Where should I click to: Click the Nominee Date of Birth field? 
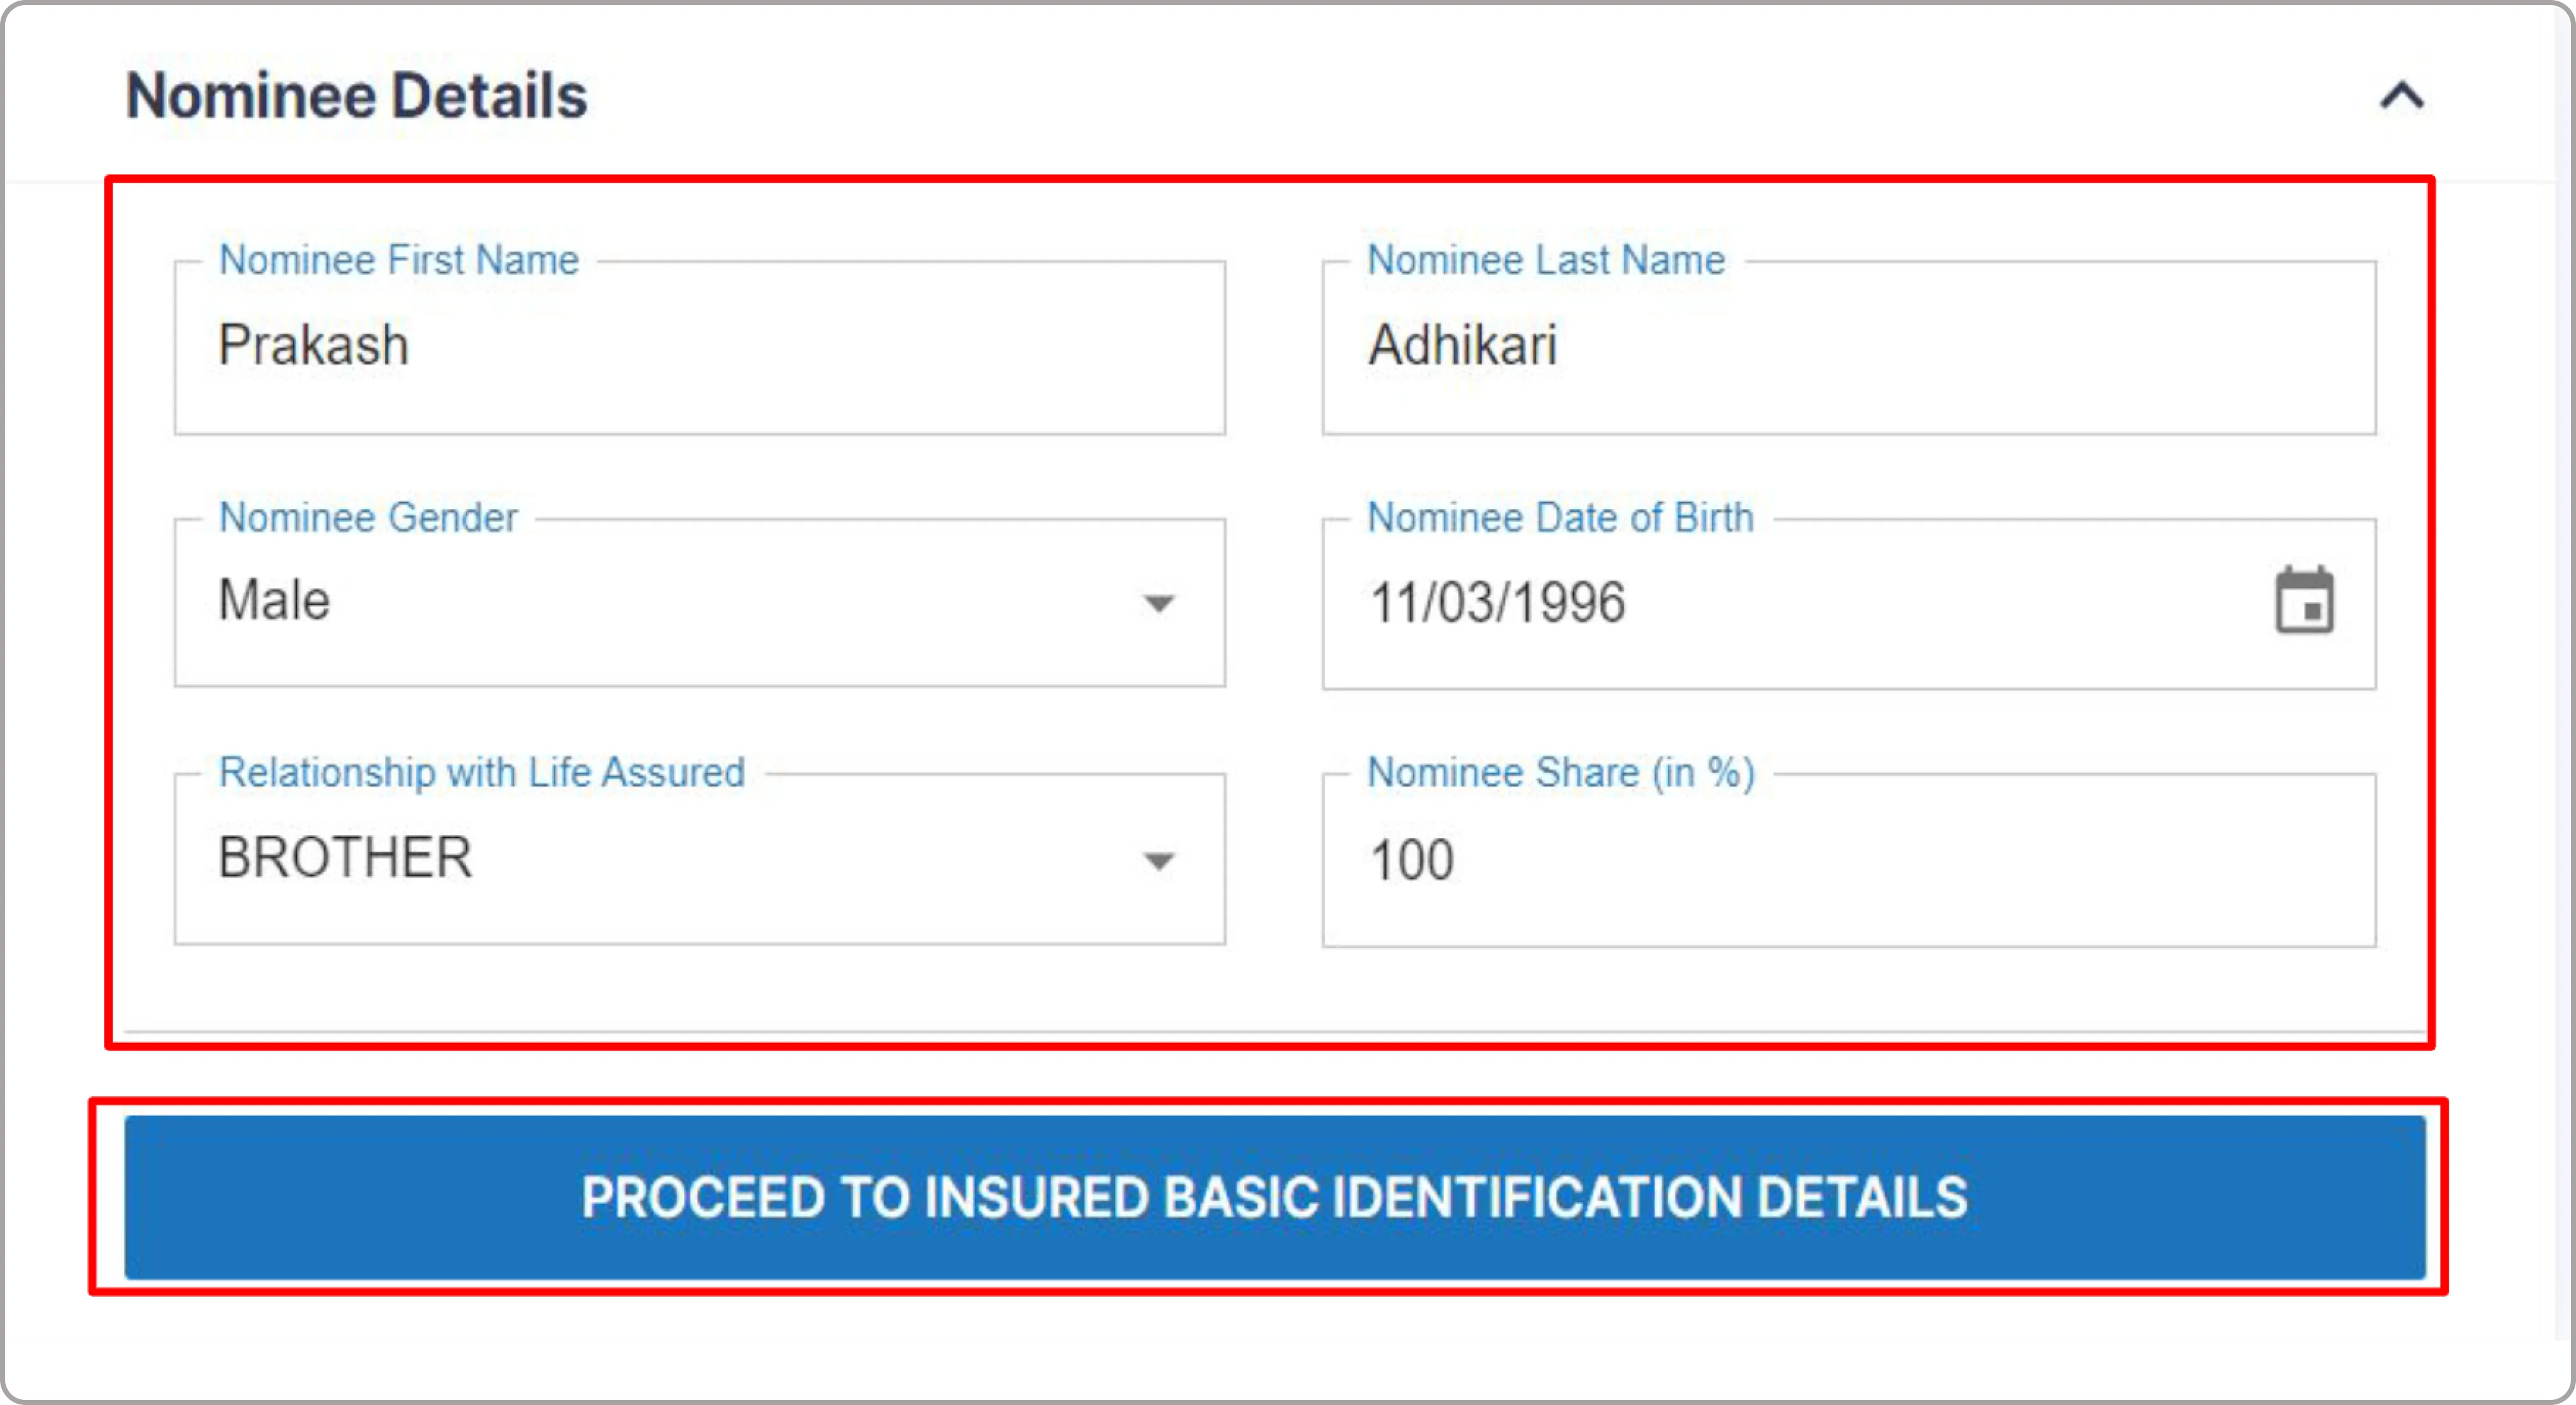(x=1849, y=604)
